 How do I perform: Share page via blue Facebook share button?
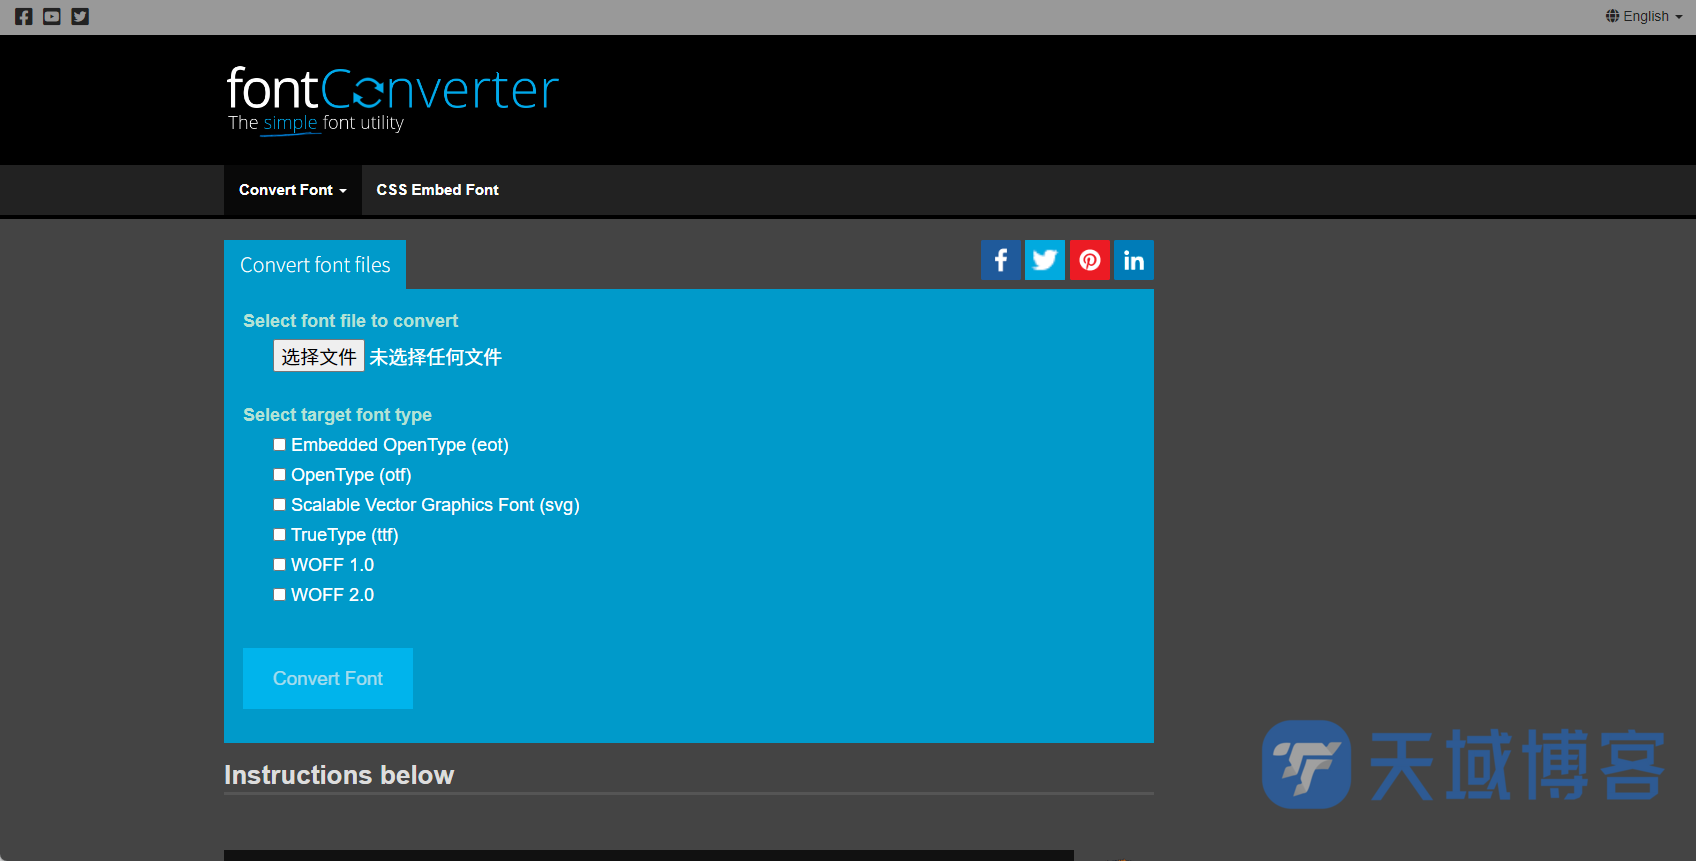(1001, 260)
